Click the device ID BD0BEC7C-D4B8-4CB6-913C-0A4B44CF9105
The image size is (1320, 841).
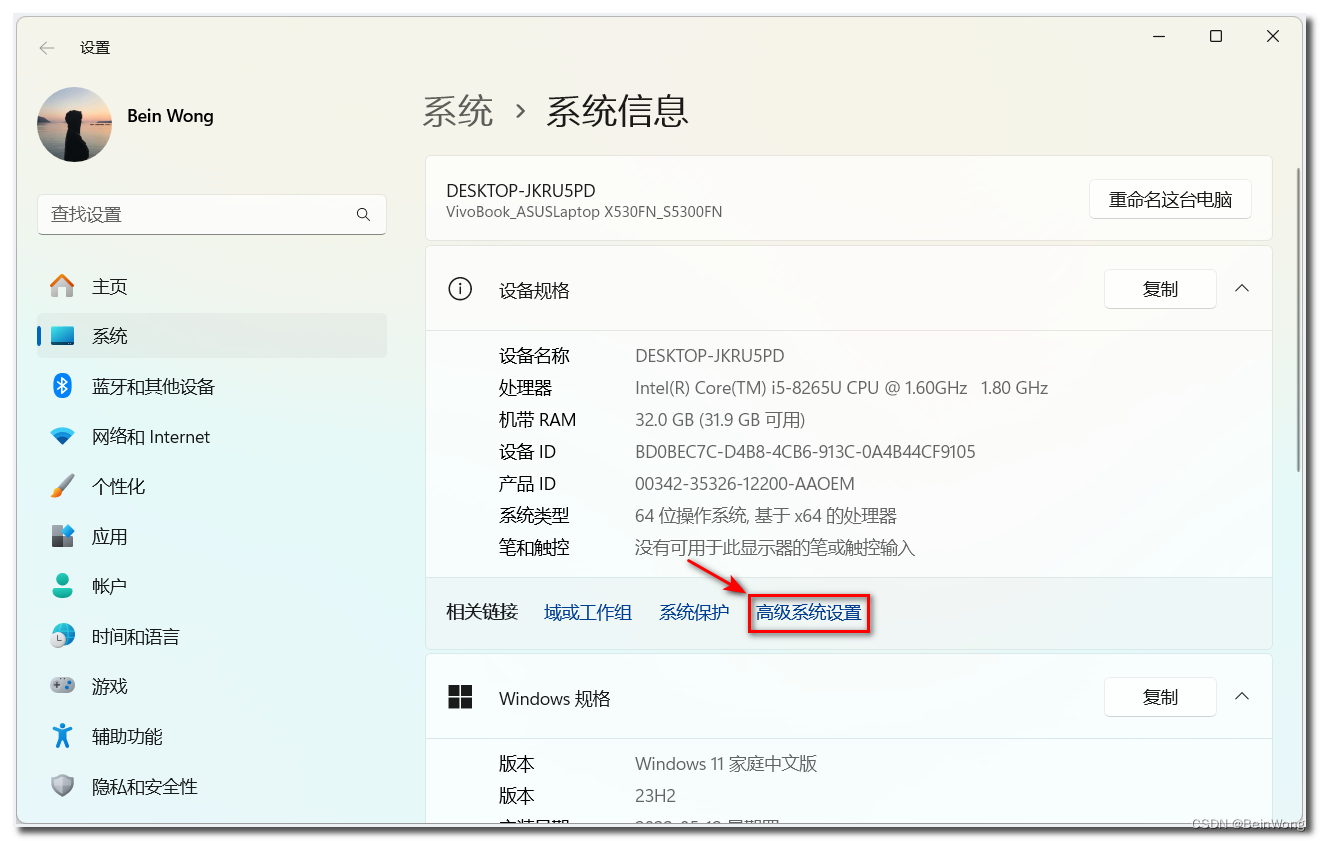click(x=805, y=452)
